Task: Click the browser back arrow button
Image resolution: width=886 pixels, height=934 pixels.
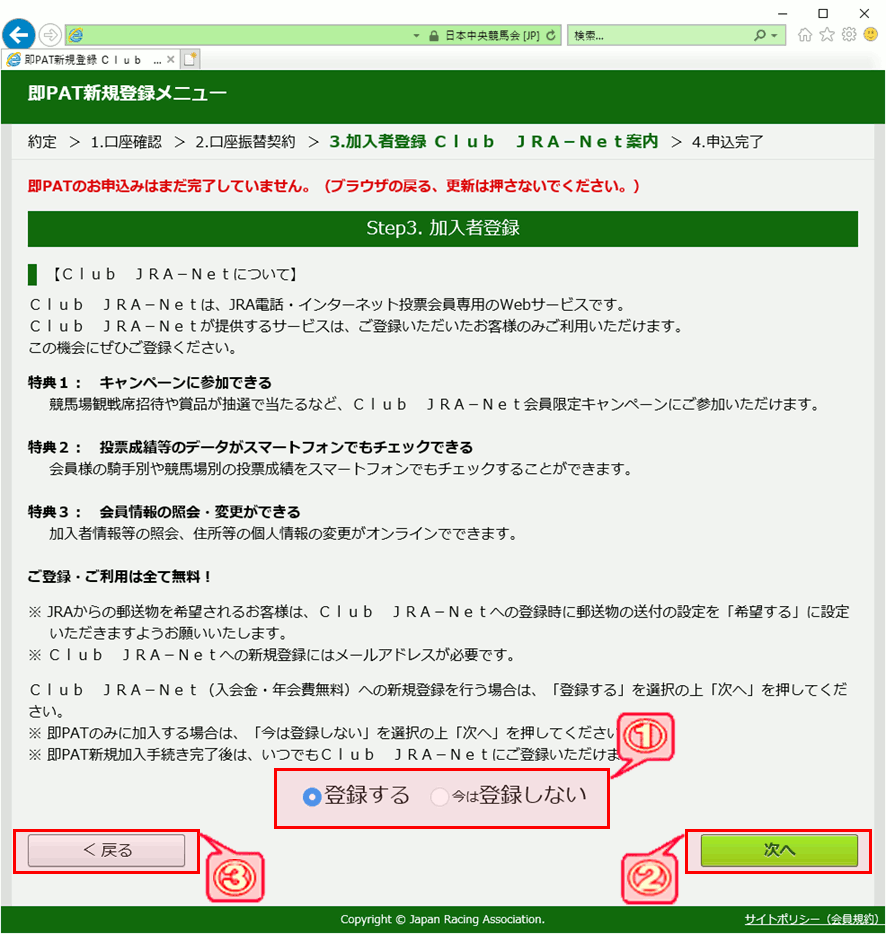Action: click(18, 34)
